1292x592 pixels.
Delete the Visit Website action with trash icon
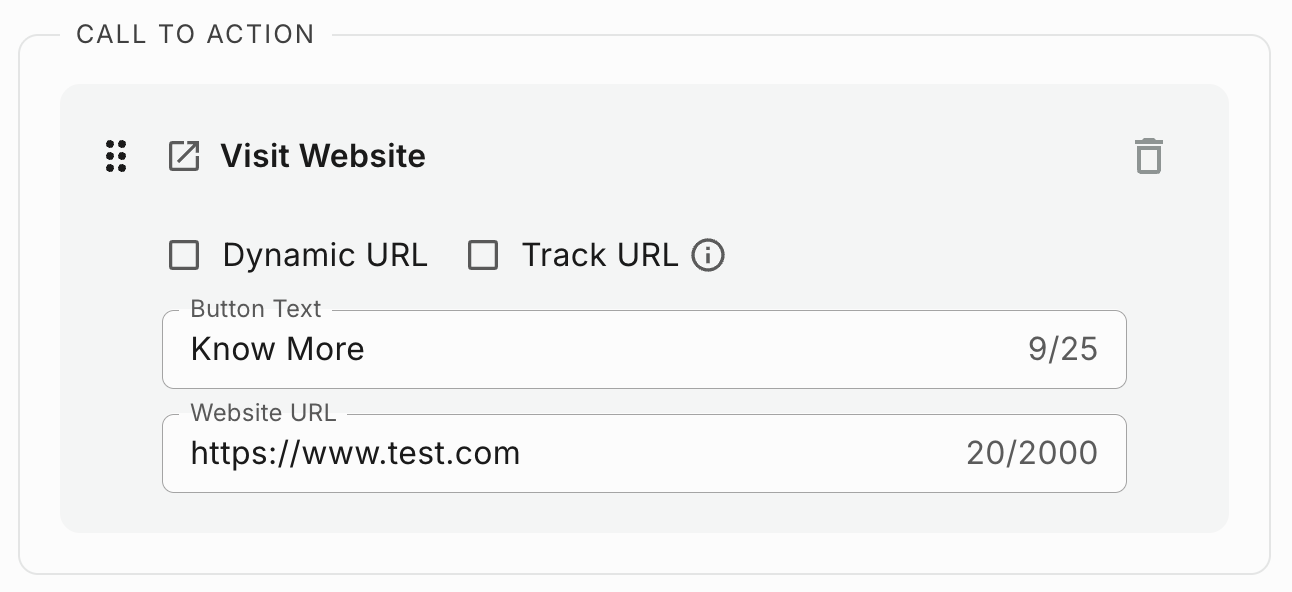1148,157
